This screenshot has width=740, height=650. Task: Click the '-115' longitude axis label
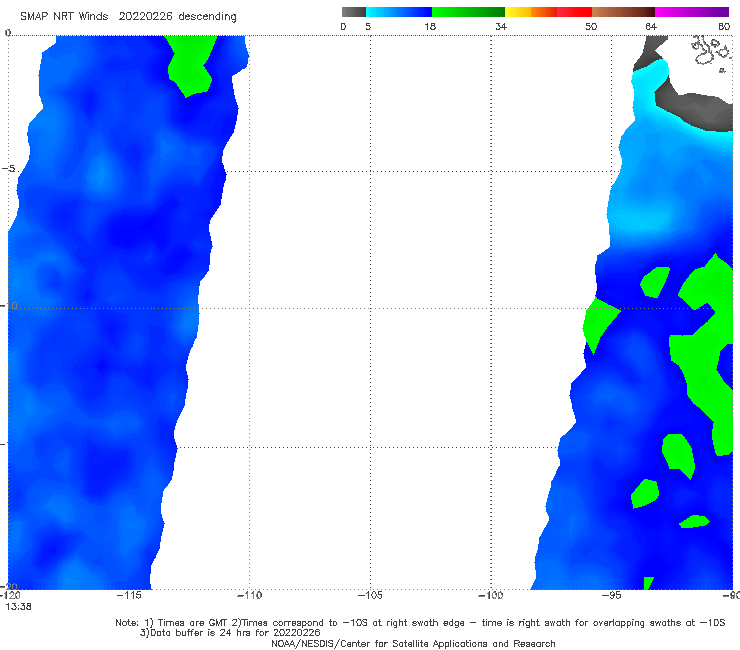coord(129,595)
